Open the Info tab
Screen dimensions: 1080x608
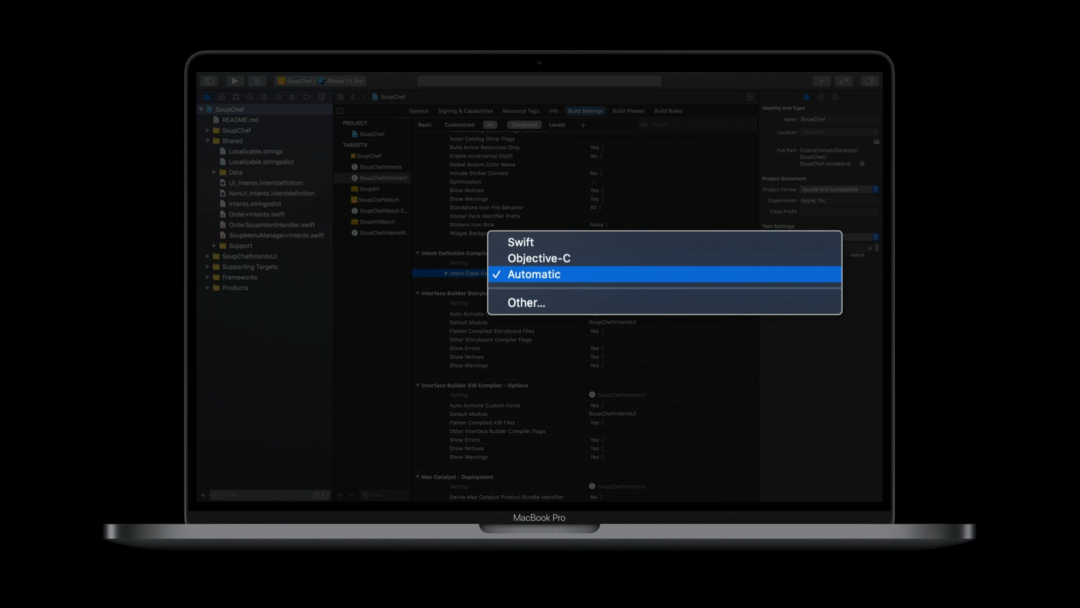point(554,111)
